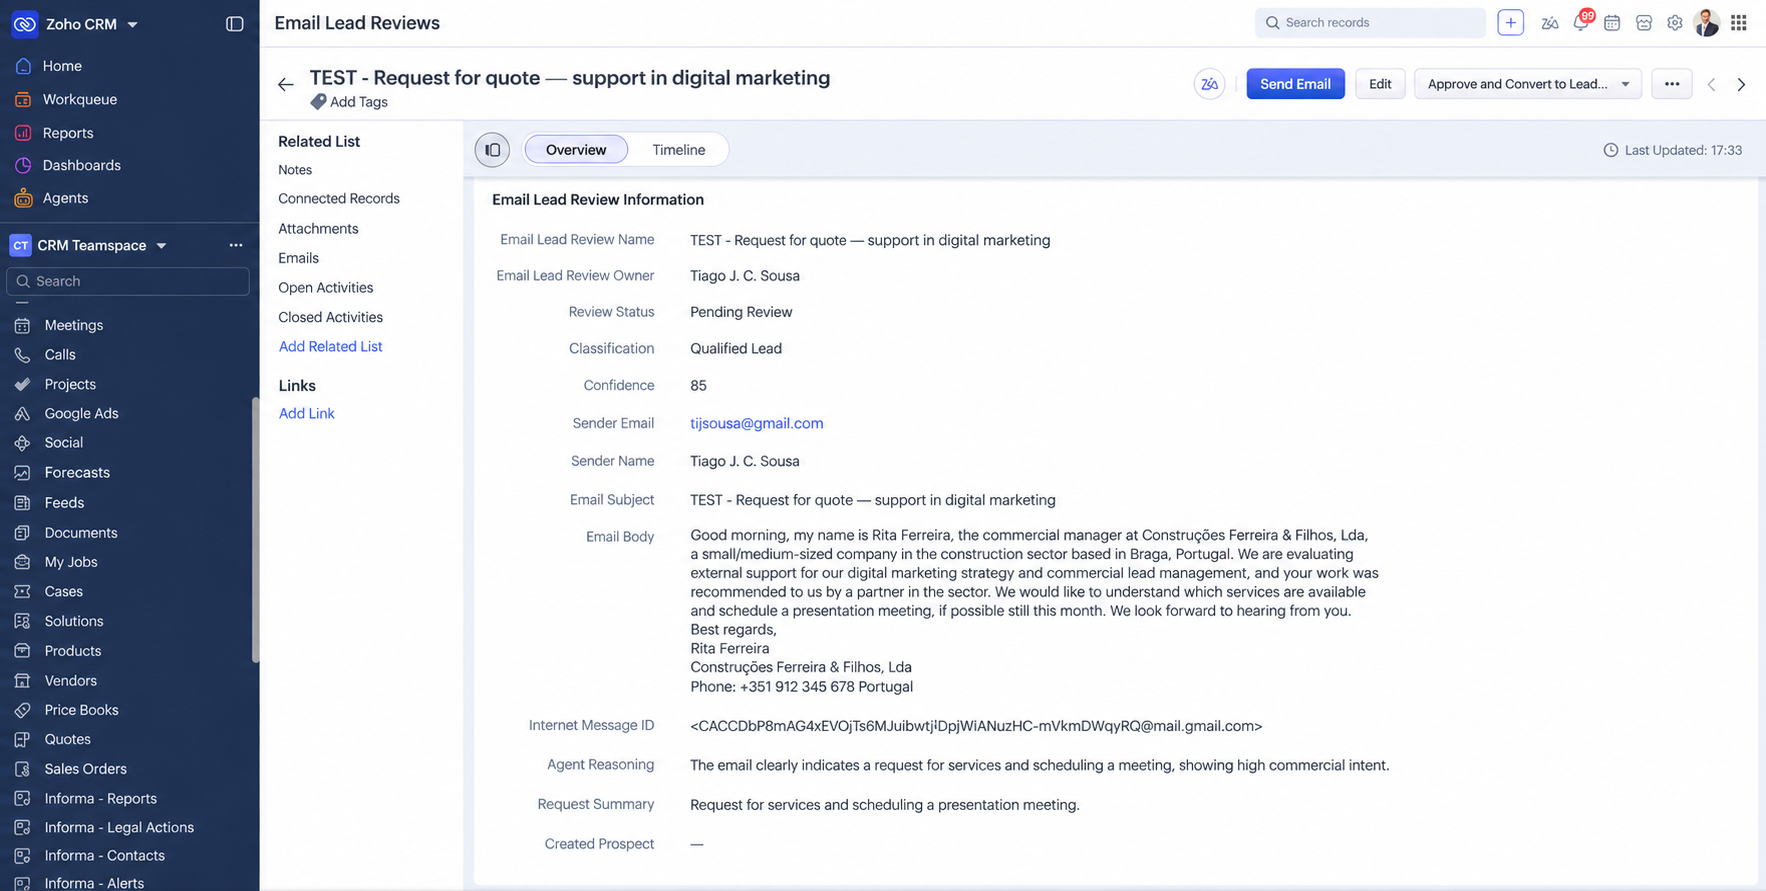Click the Zia icon beside Send Email

tap(1210, 84)
